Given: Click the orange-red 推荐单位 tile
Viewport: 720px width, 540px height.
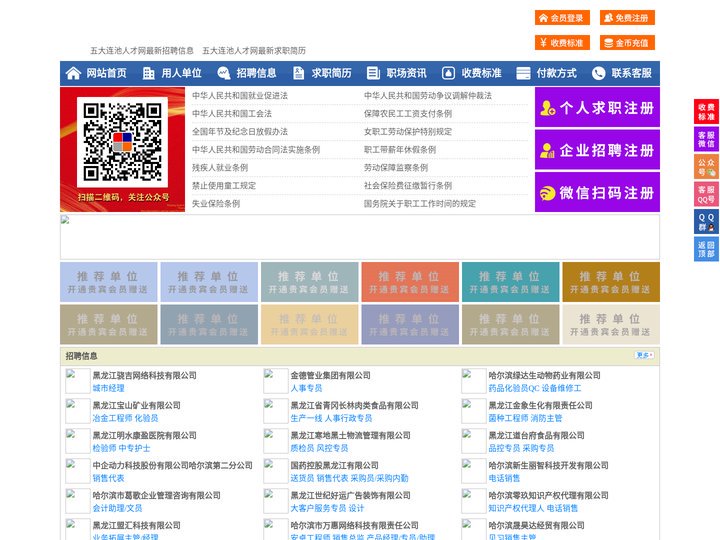Looking at the screenshot, I should click(x=410, y=282).
